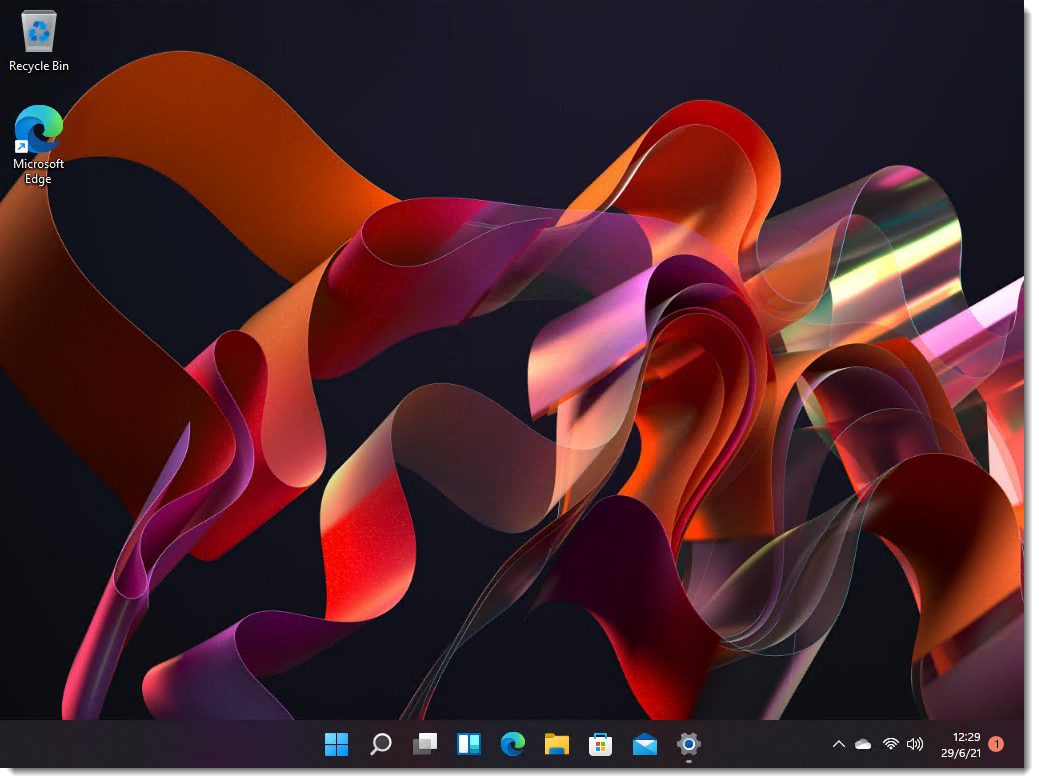Image resolution: width=1039 pixels, height=783 pixels.
Task: Open notification center via the badge showing 1
Action: point(995,744)
